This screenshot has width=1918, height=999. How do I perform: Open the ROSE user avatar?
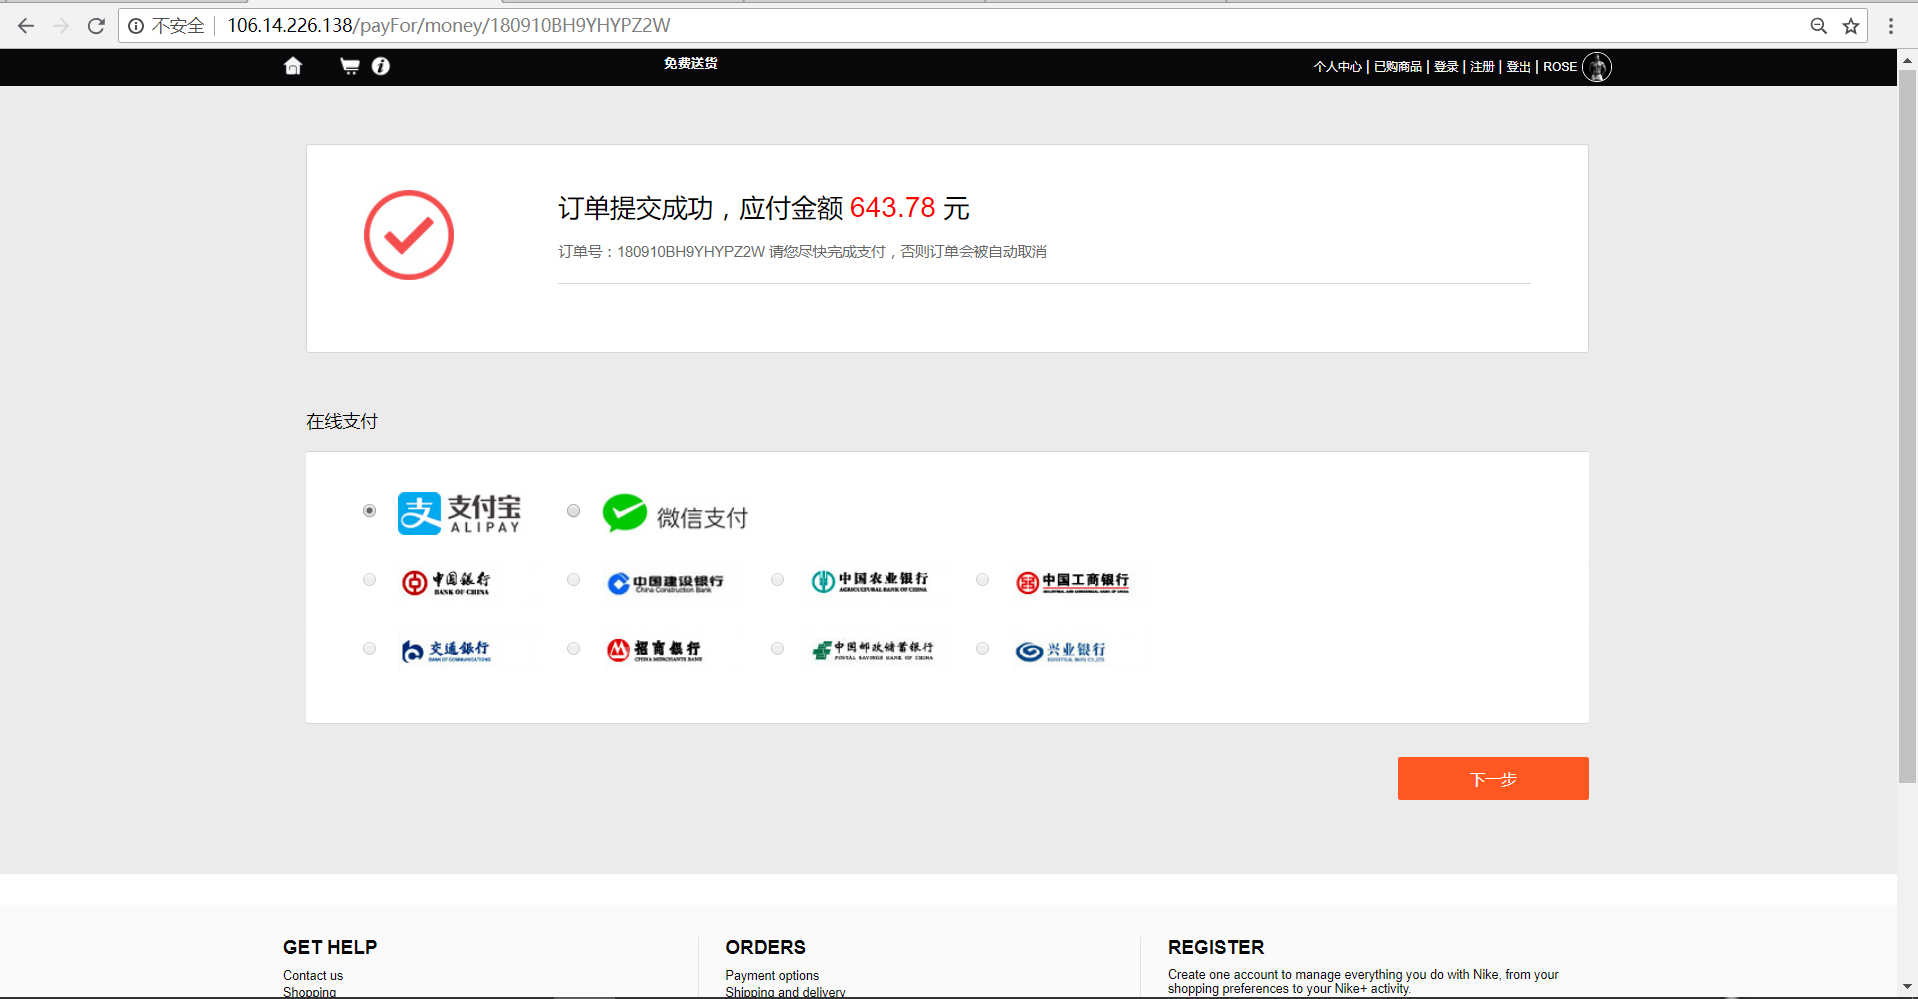tap(1597, 67)
